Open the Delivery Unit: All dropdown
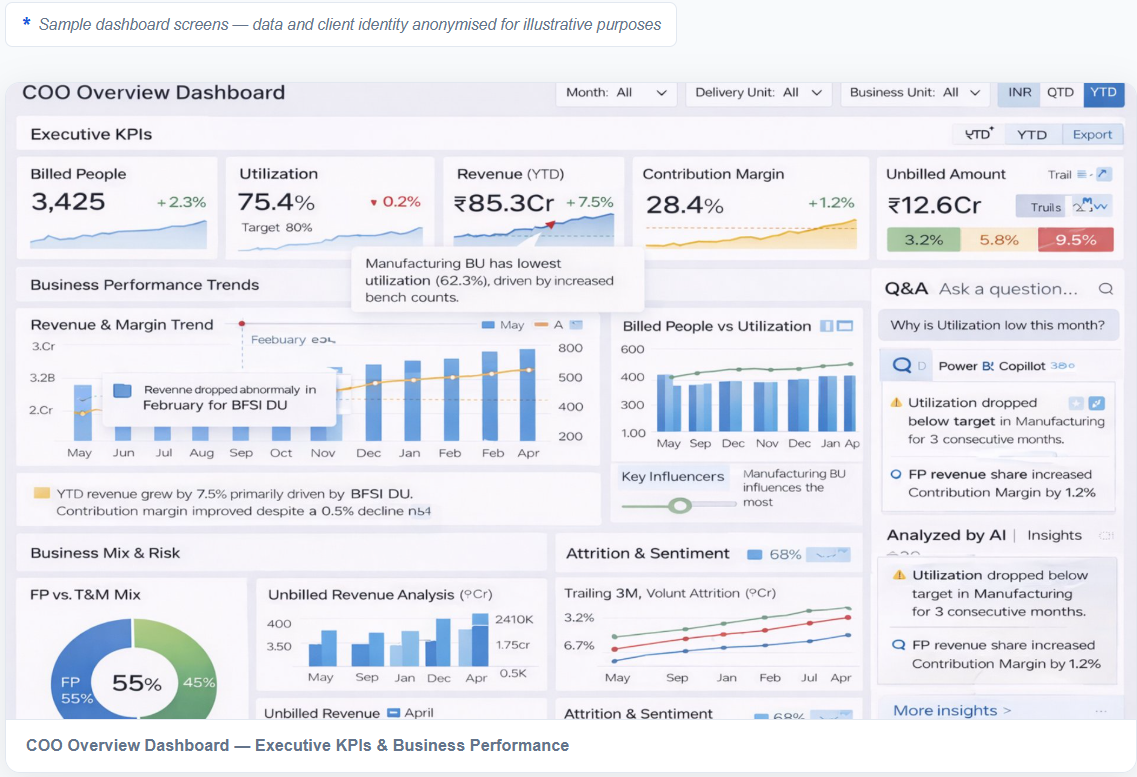Screen dimensions: 1137x777 click(758, 93)
